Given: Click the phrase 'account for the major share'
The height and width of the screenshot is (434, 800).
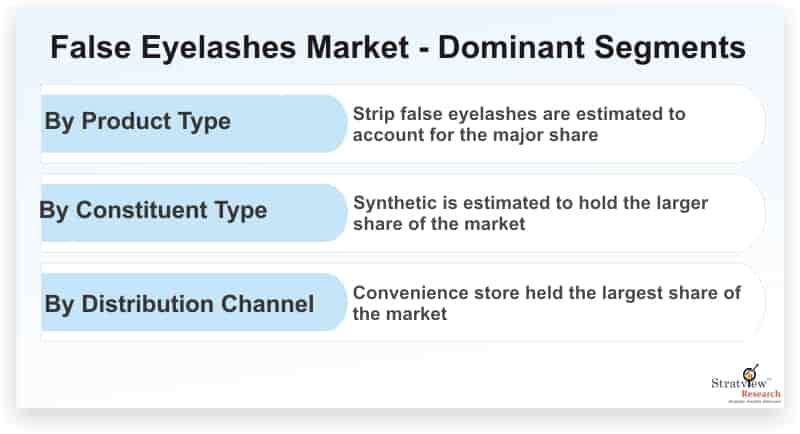Looking at the screenshot, I should (x=475, y=135).
